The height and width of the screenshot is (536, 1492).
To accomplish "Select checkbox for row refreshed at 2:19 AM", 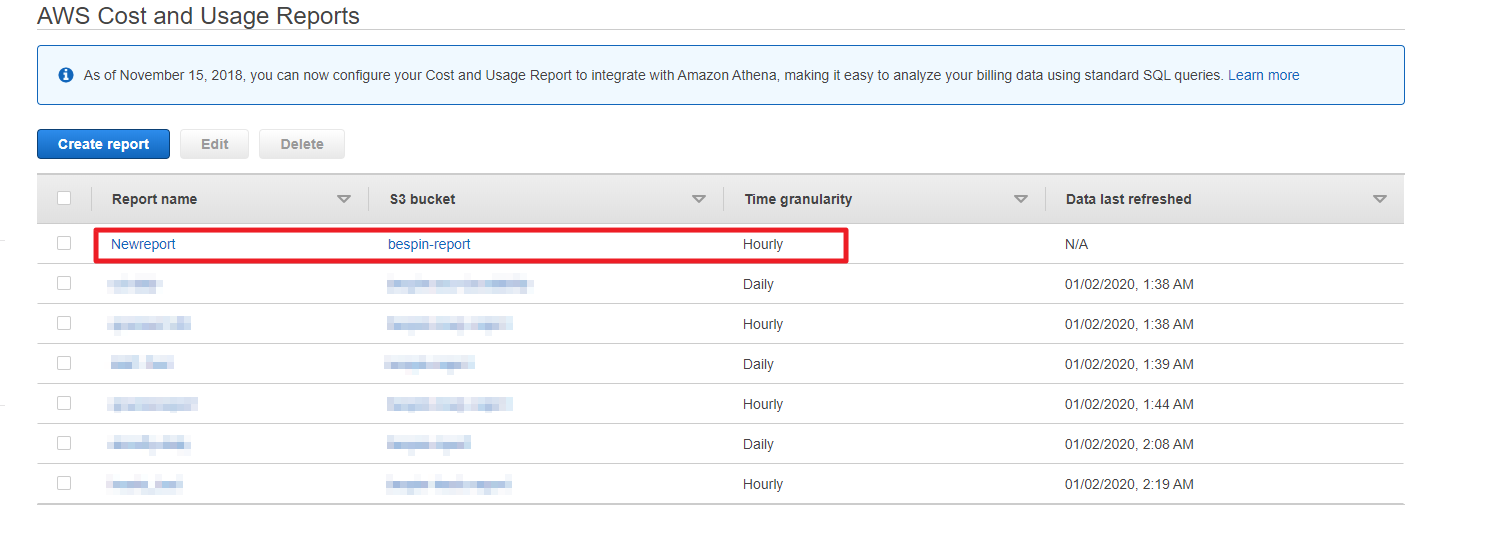I will pos(64,483).
